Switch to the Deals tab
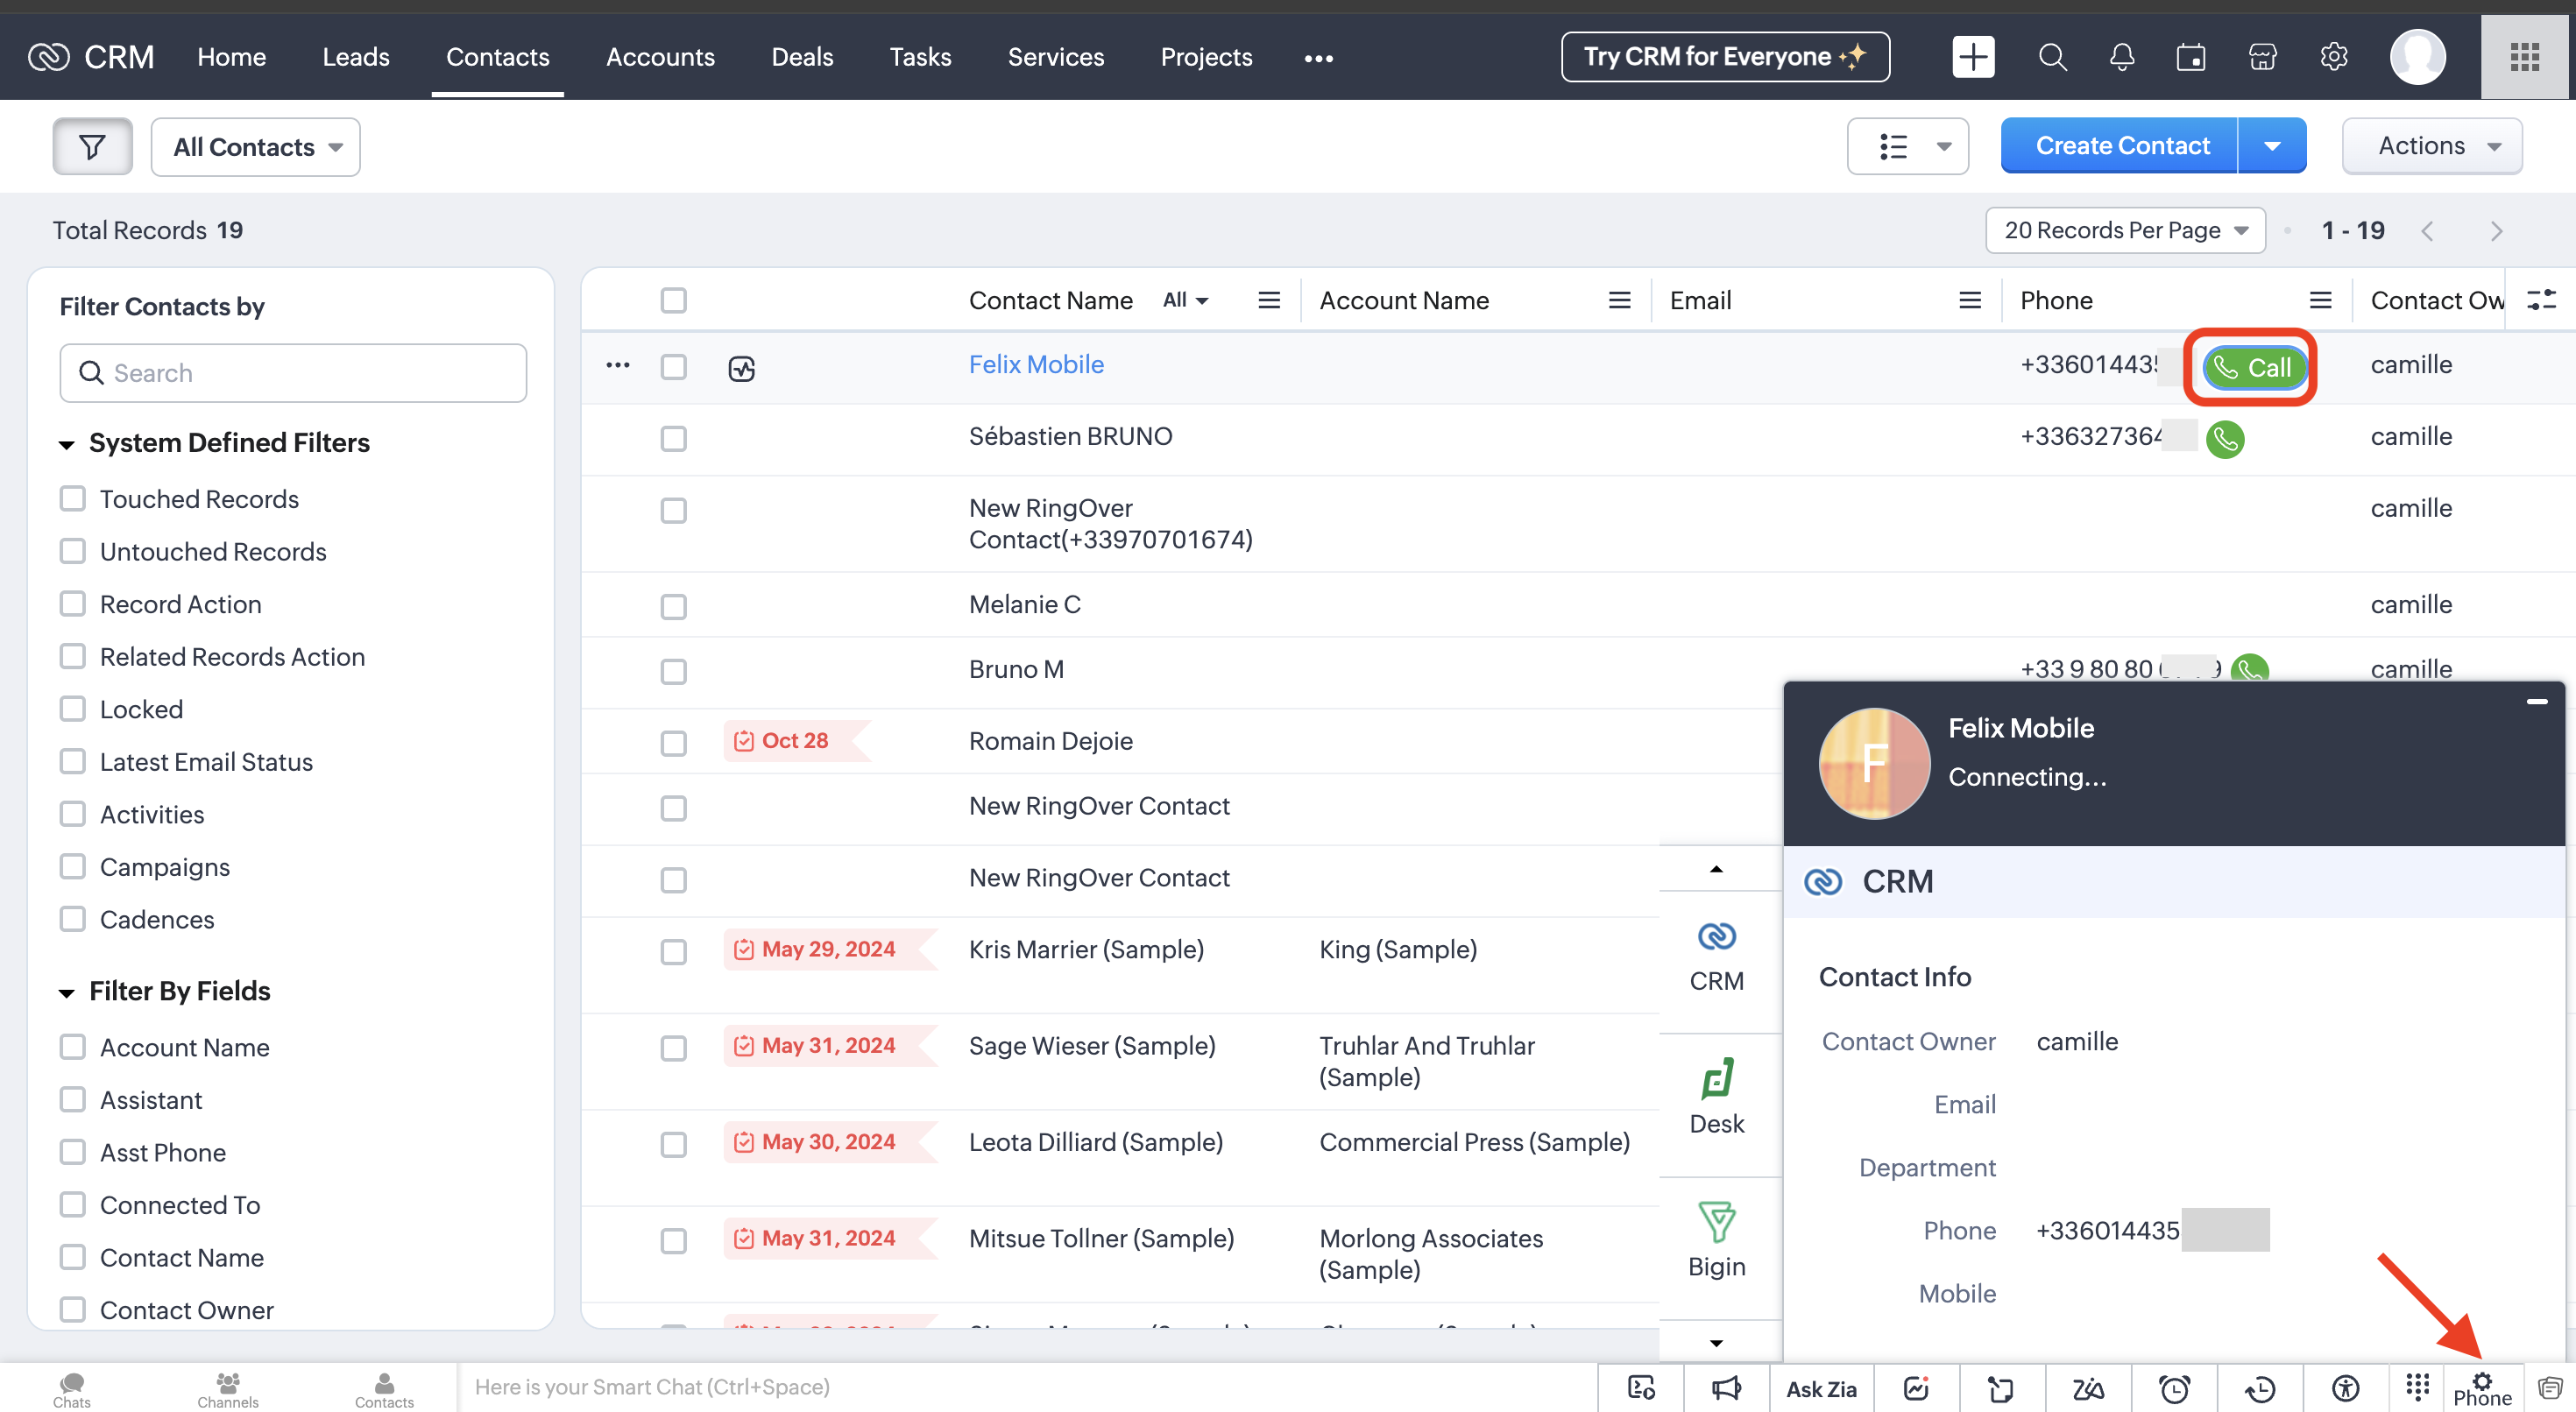 802,57
